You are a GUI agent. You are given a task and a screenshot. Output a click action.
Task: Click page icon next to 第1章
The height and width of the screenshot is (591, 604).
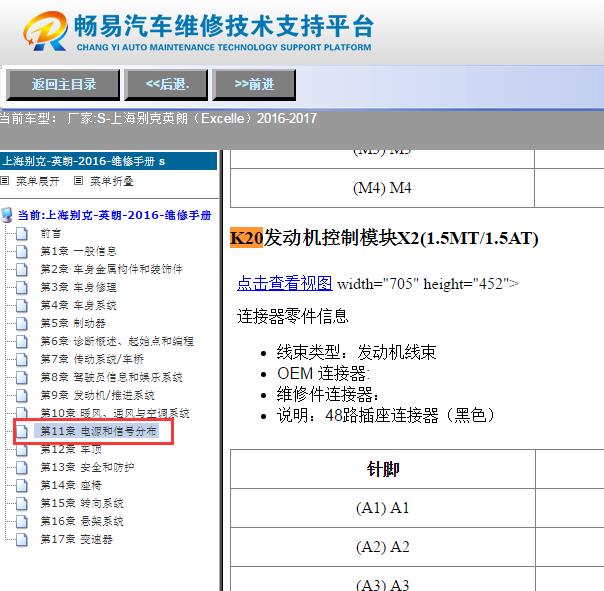tap(22, 251)
